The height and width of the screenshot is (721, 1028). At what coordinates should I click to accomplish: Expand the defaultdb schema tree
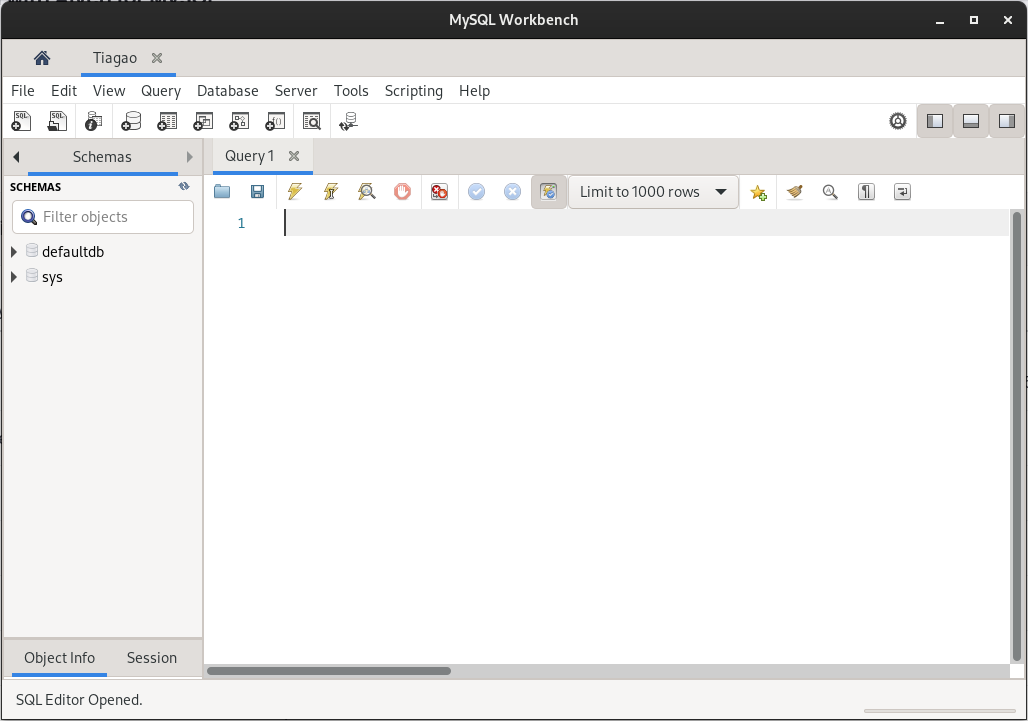coord(14,252)
